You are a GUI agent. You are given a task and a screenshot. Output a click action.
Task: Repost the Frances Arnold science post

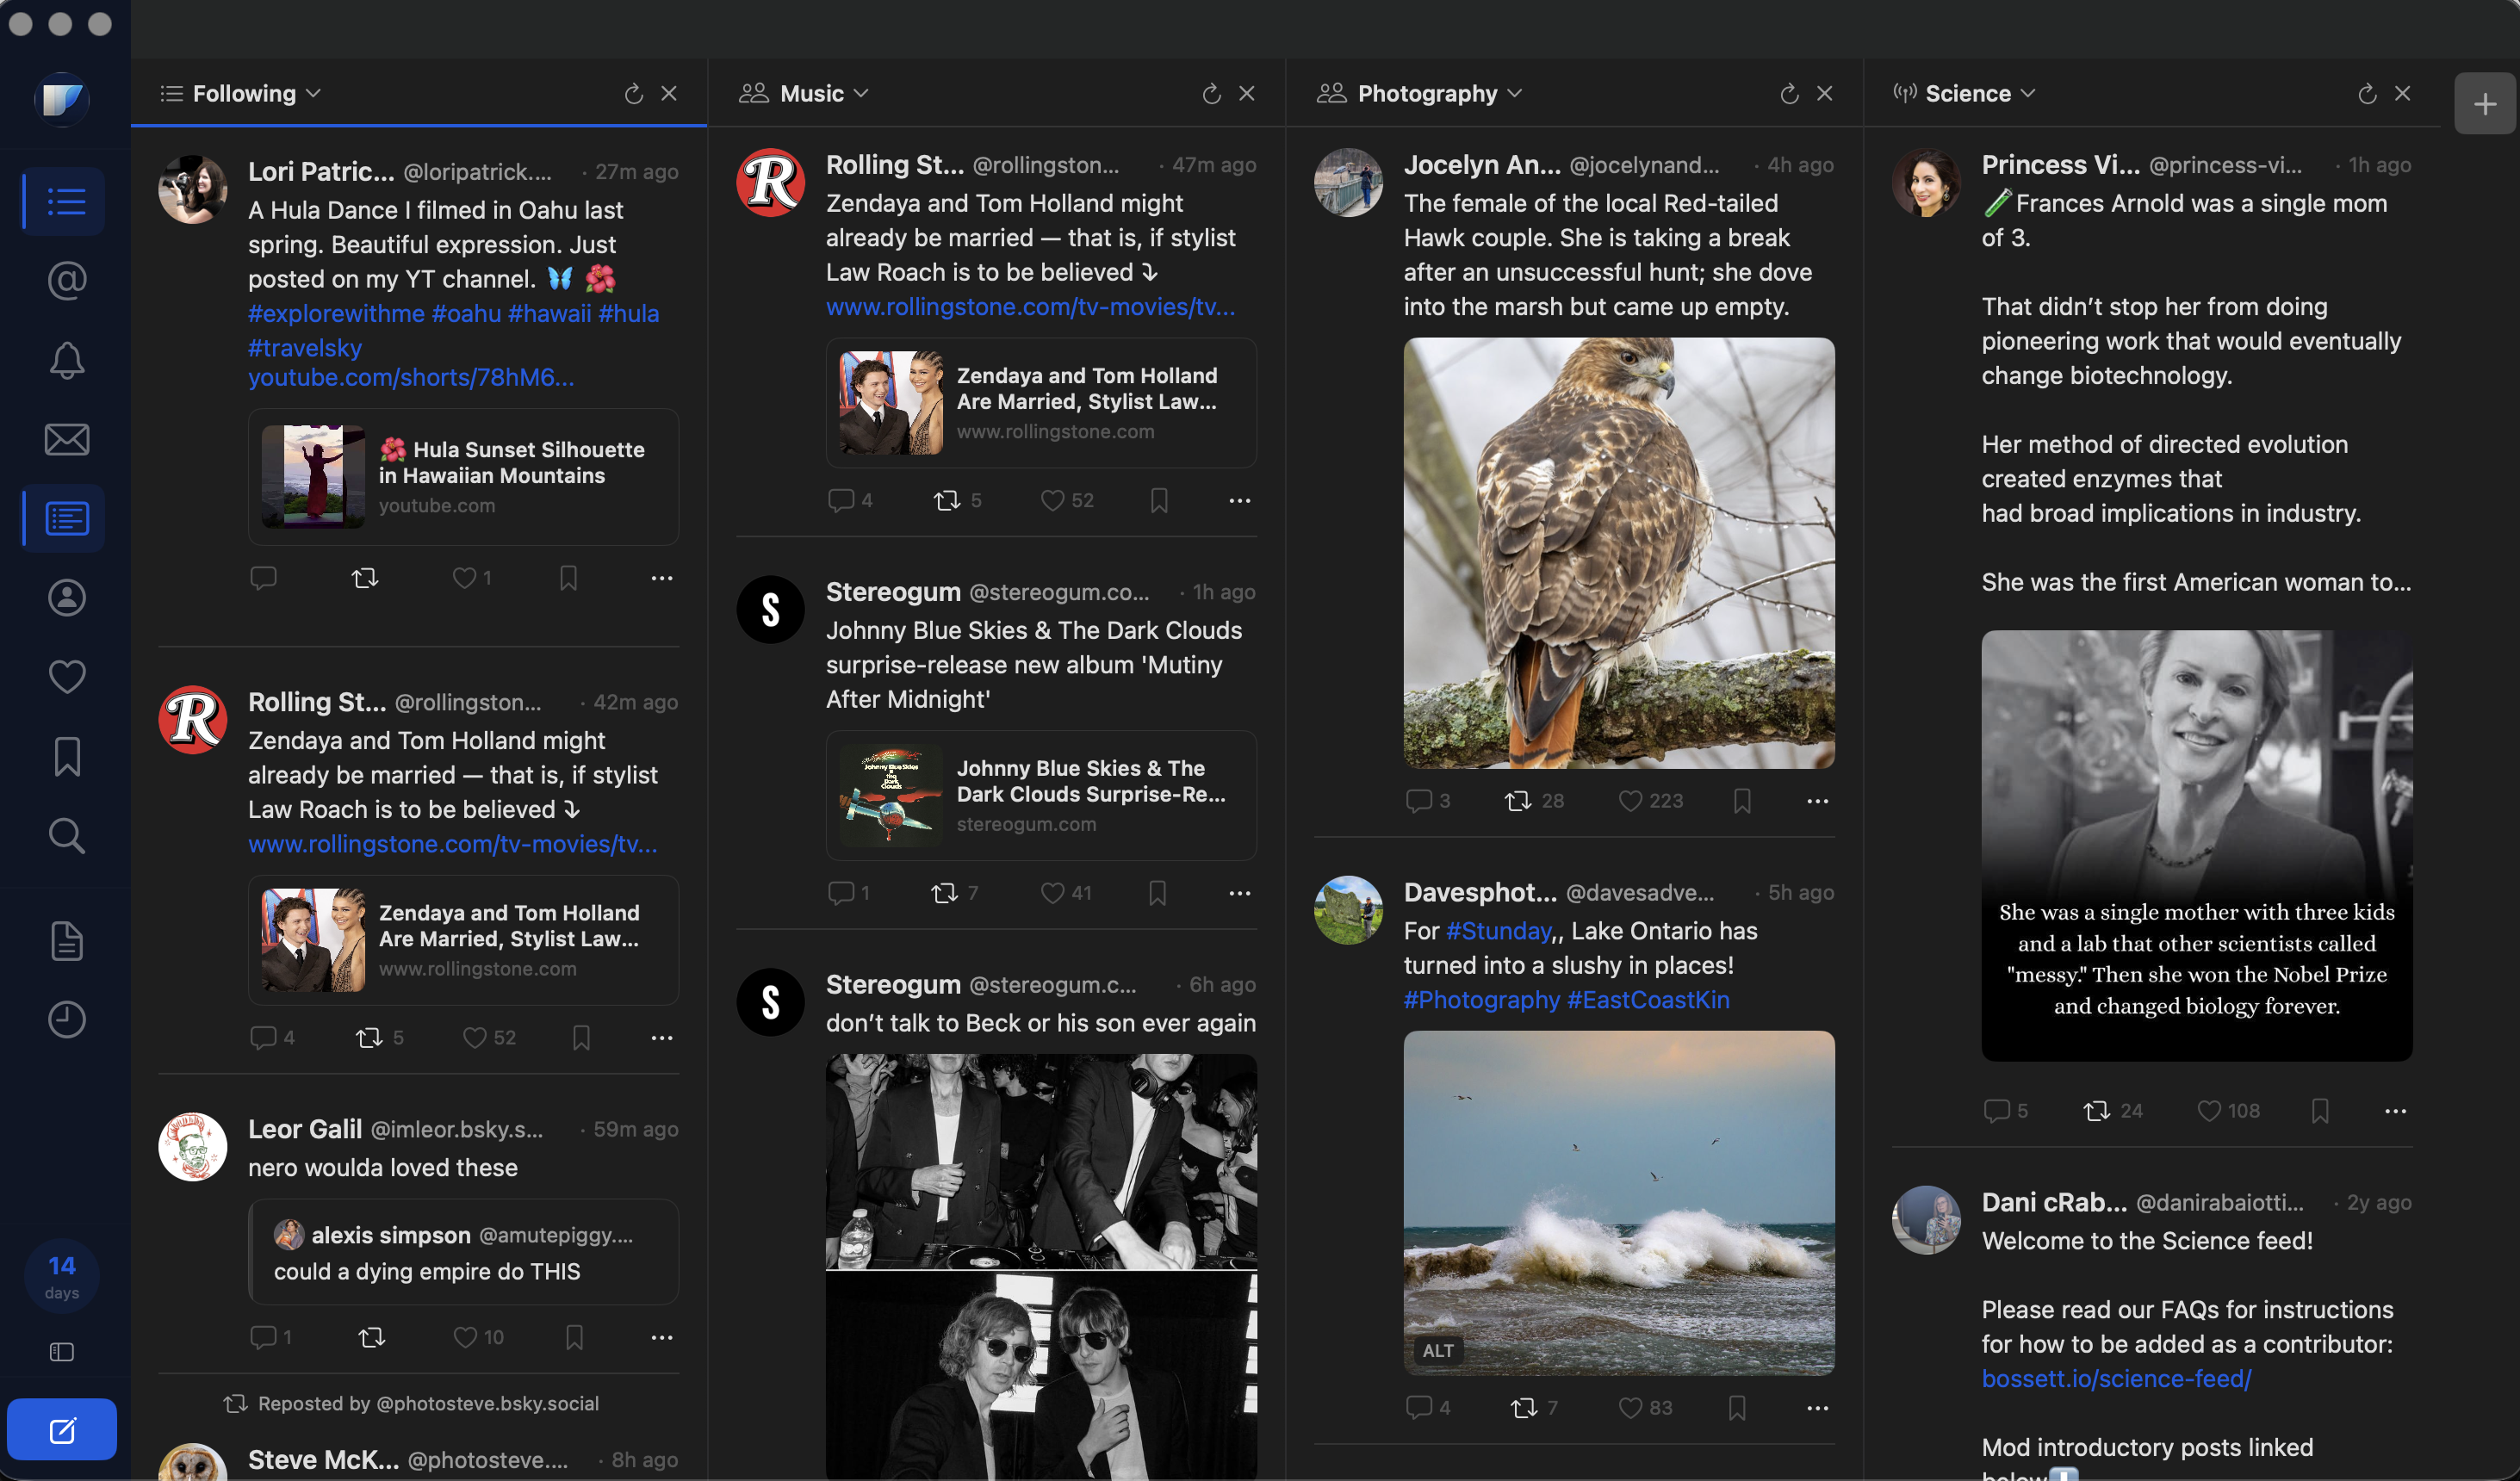(x=2096, y=1111)
